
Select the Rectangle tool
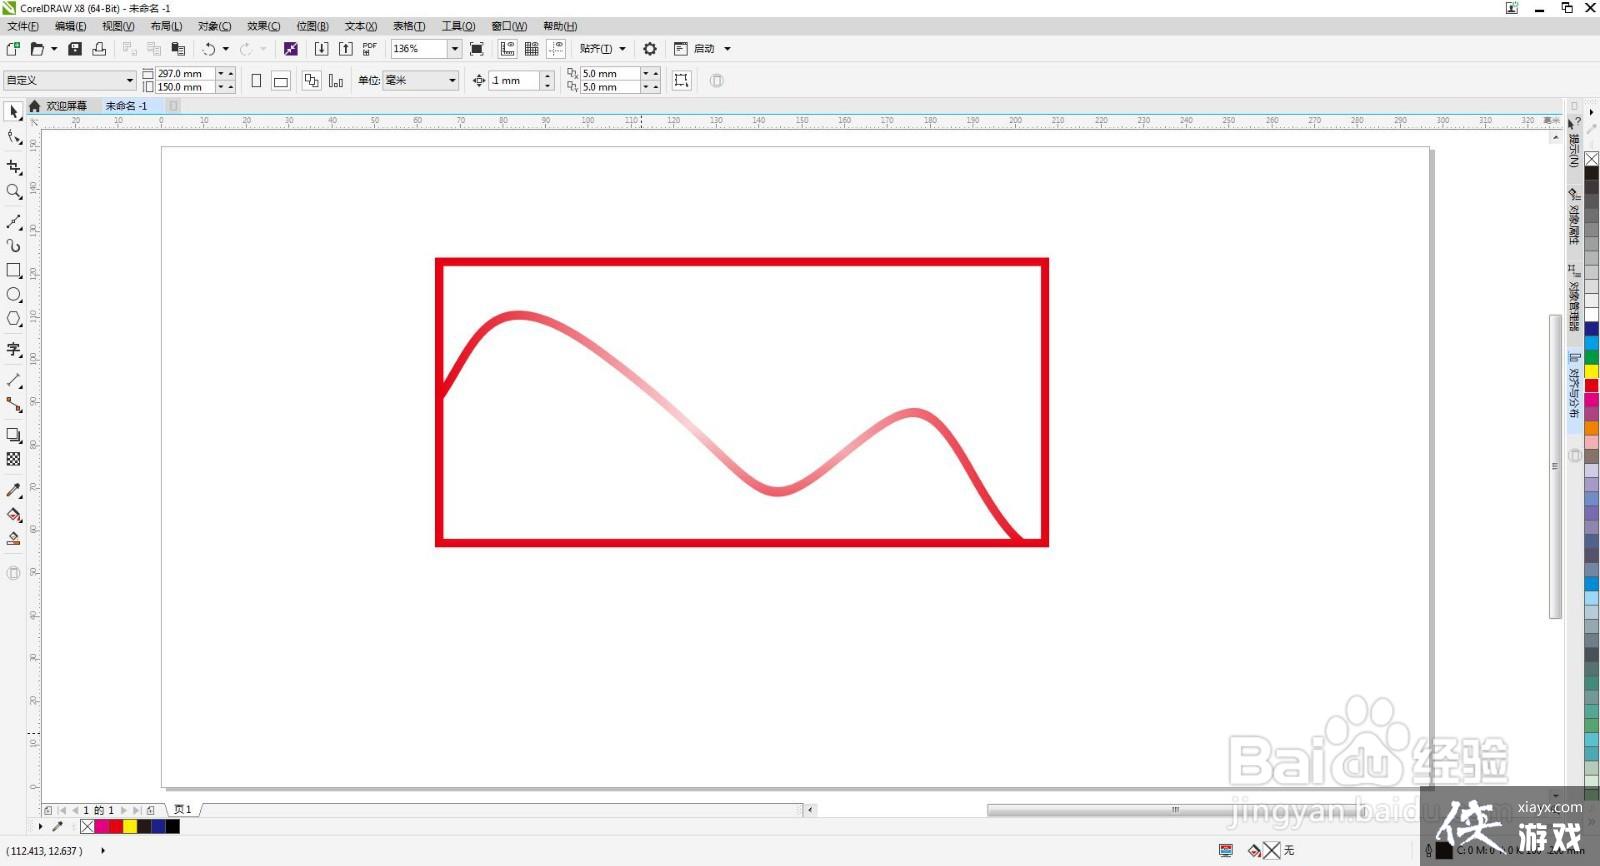[x=14, y=270]
